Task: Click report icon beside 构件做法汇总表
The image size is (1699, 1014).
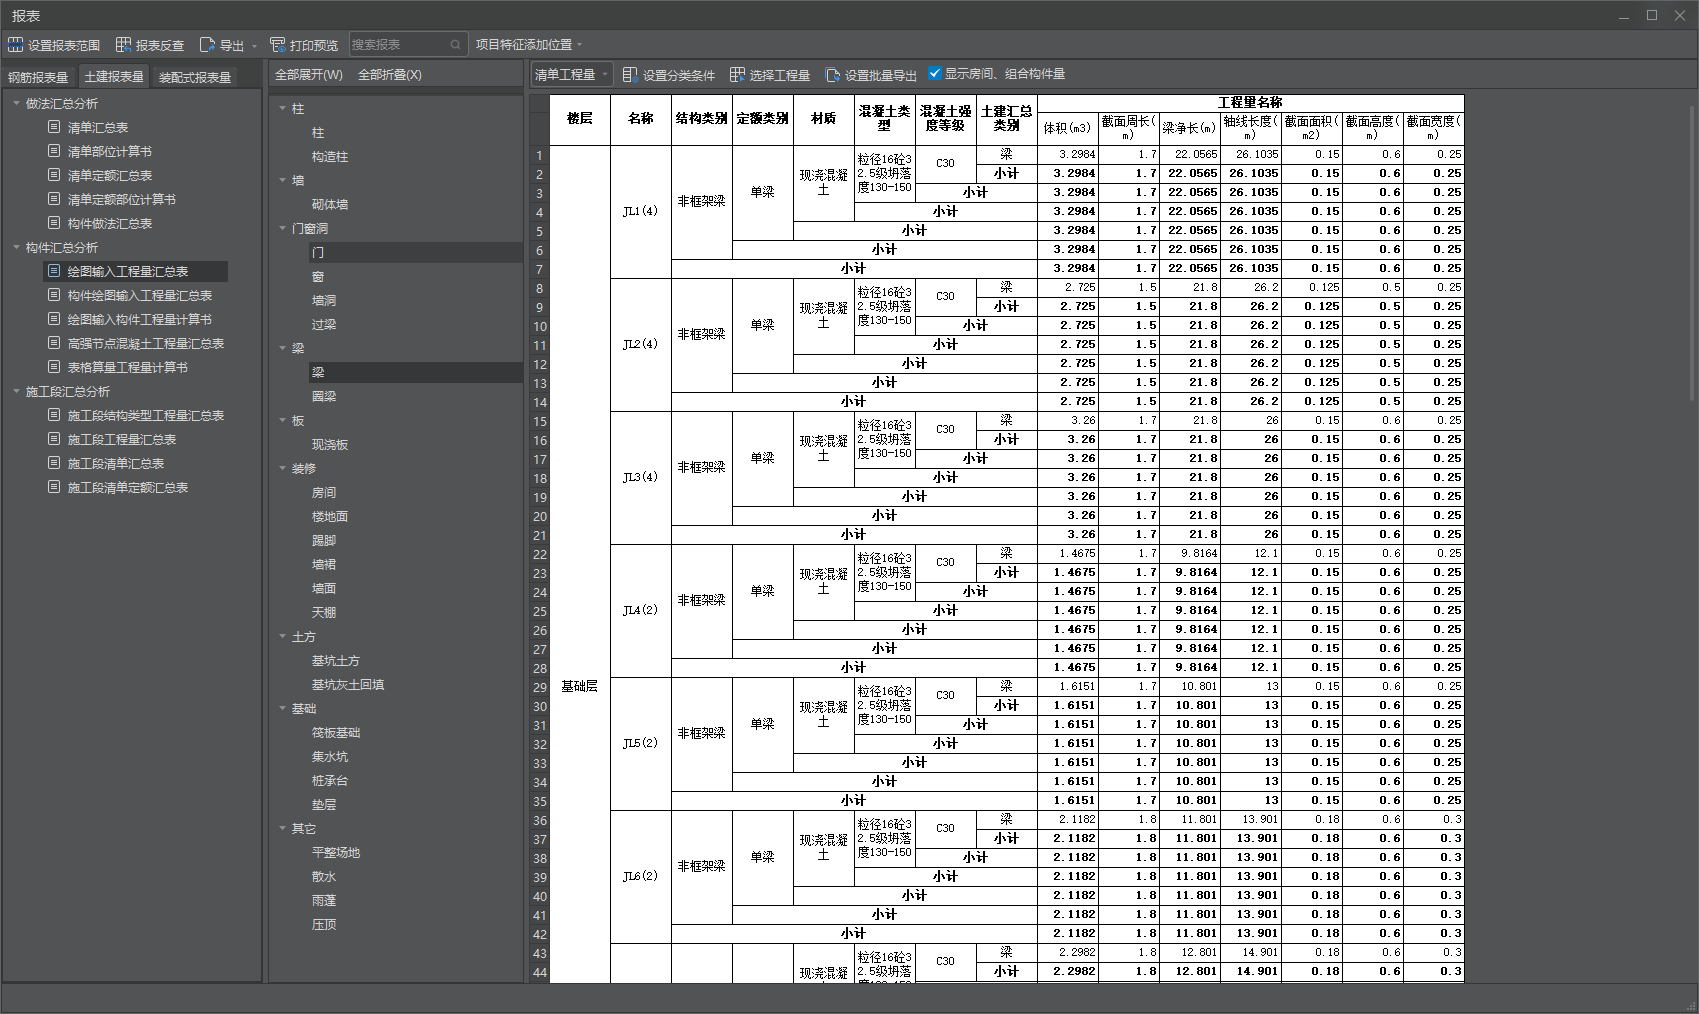Action: (55, 223)
